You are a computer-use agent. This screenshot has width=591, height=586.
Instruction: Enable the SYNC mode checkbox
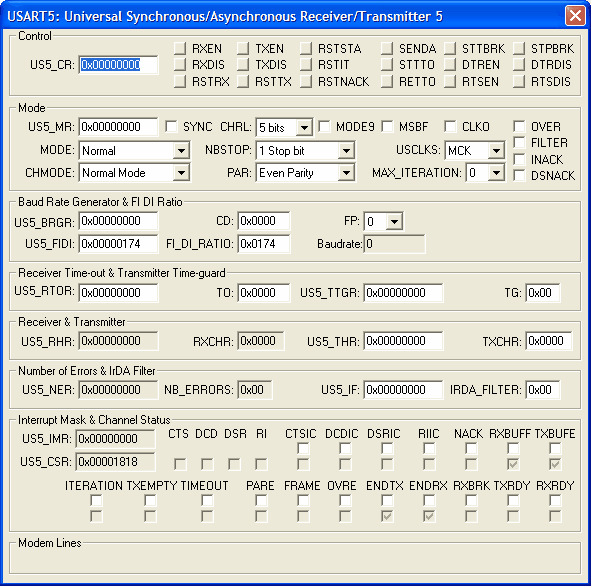tap(171, 127)
